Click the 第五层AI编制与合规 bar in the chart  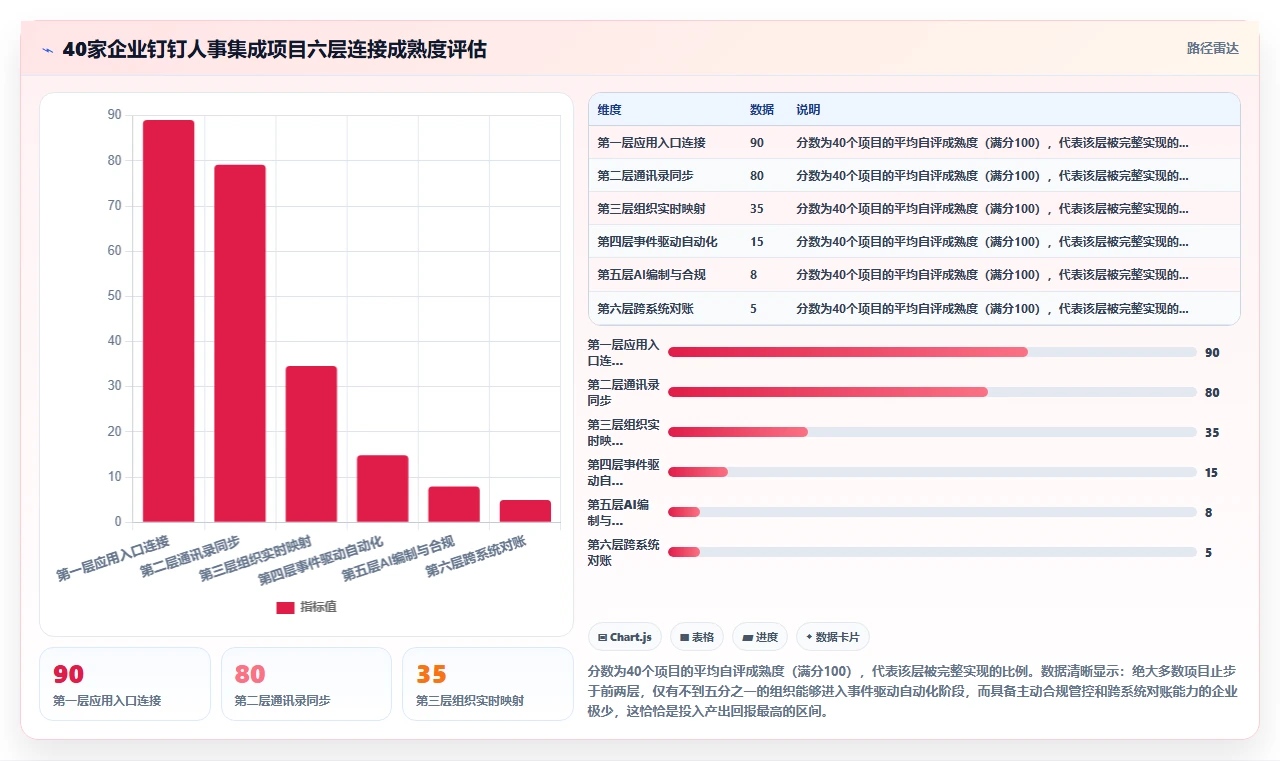454,504
